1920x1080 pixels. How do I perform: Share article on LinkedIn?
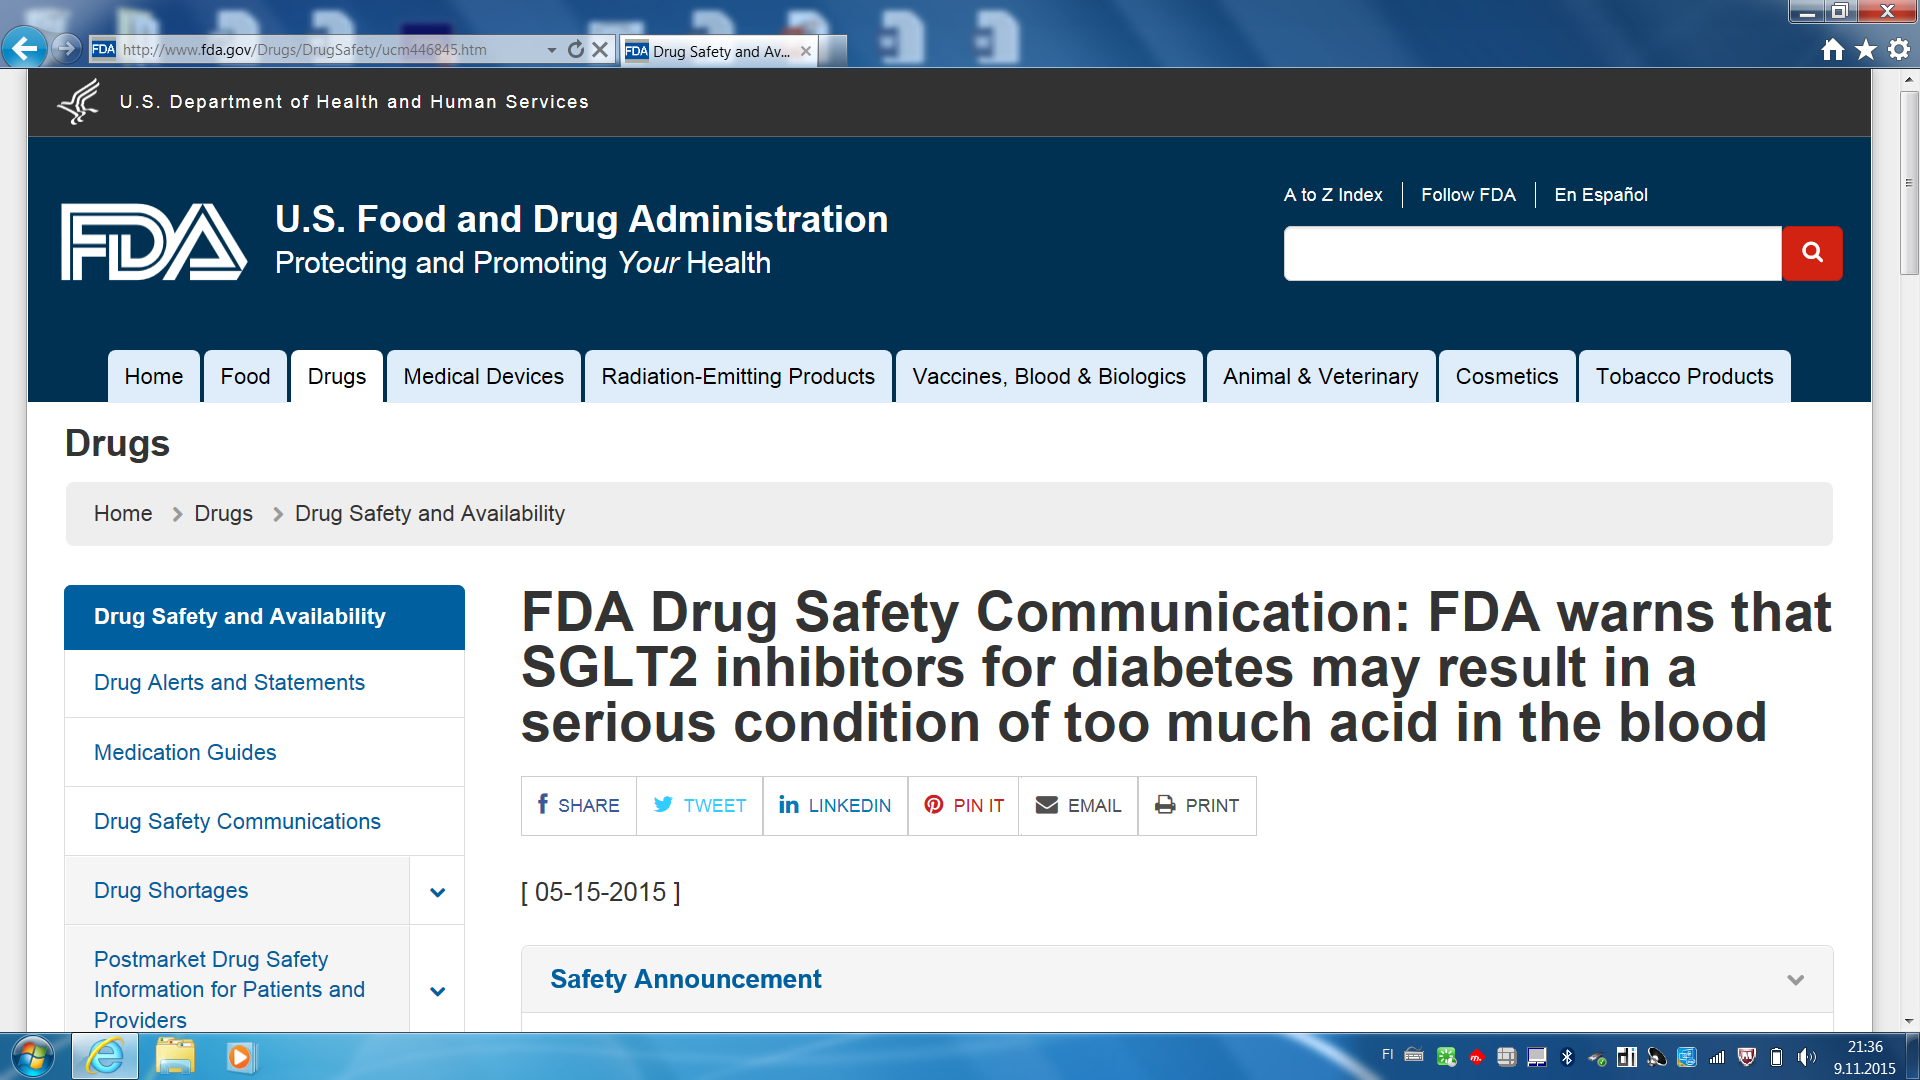pos(835,805)
